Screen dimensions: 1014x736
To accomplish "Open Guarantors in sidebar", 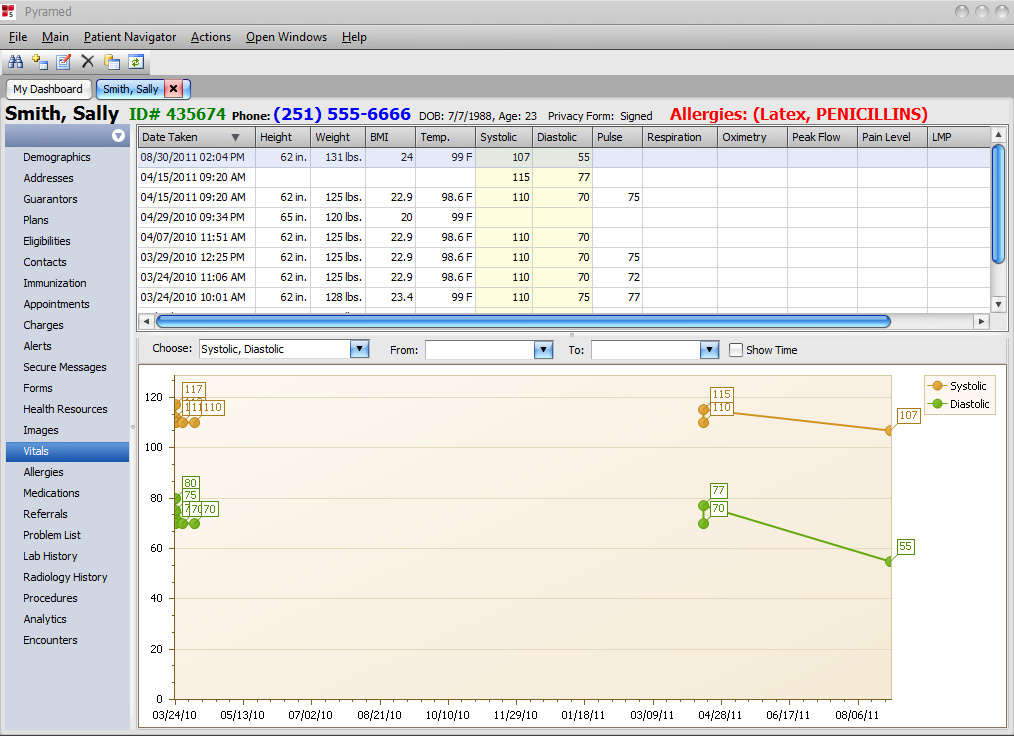I will click(x=50, y=199).
